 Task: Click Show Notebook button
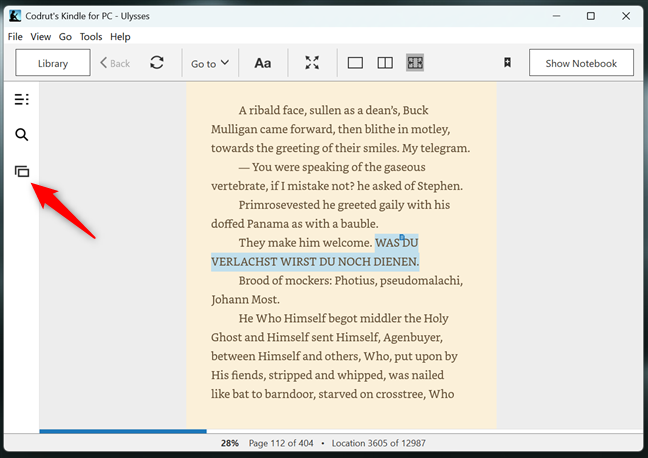coord(581,63)
